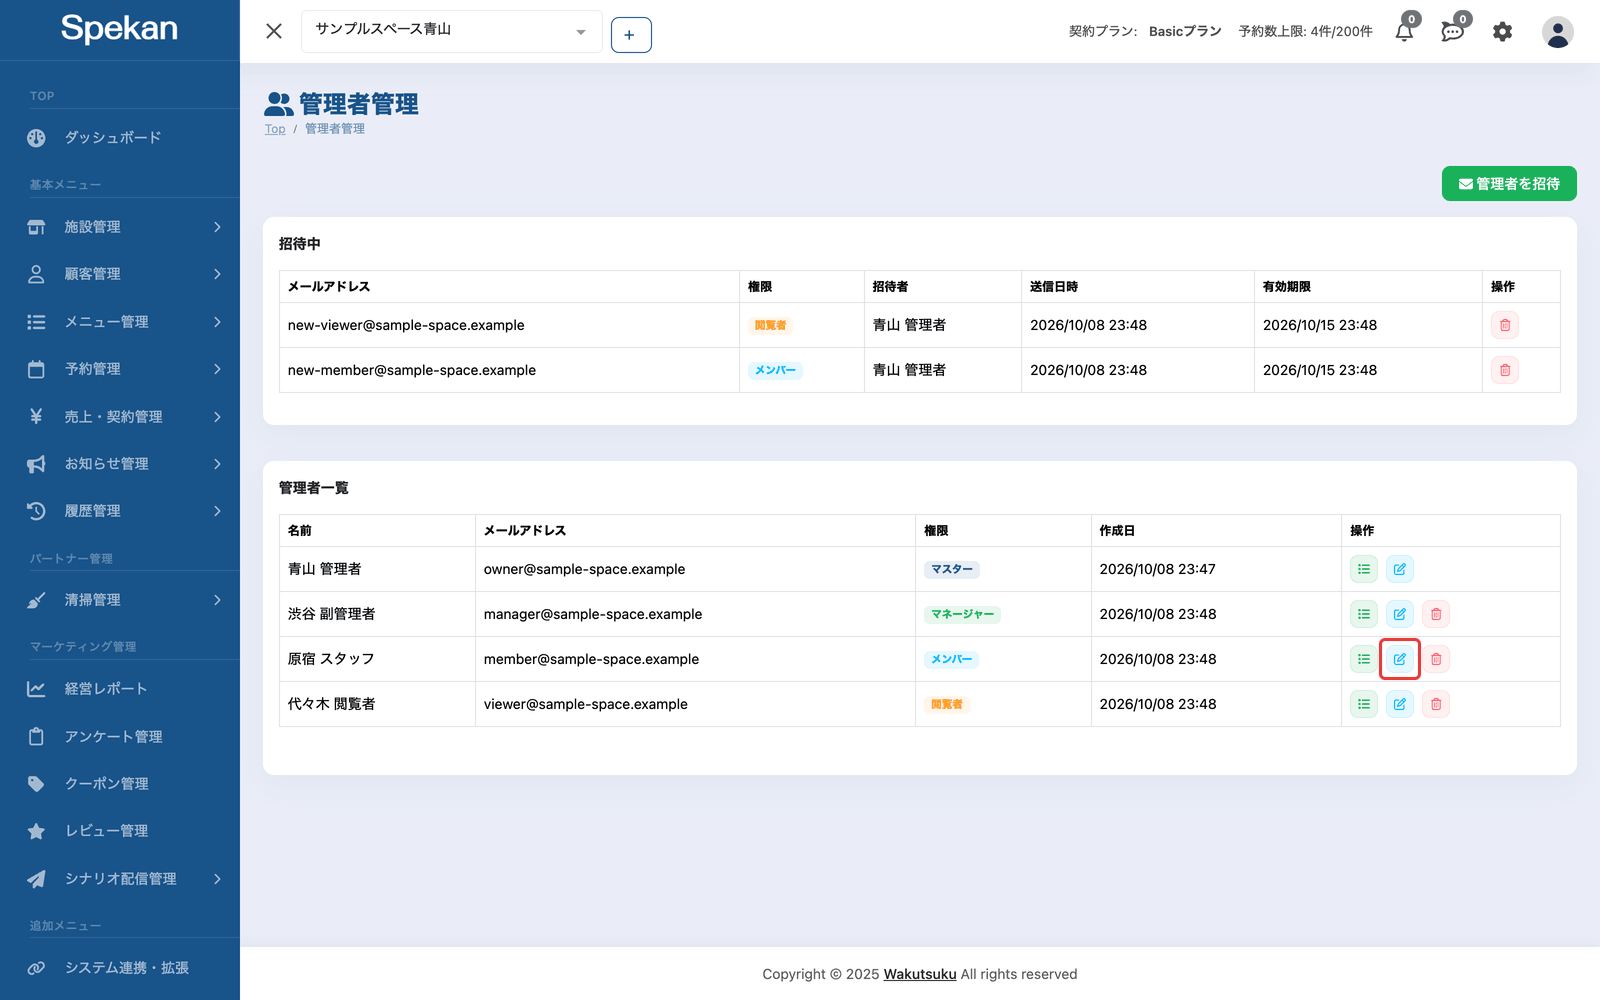Click the plus button to add space
Screen dimensions: 1600x1000
coord(631,35)
